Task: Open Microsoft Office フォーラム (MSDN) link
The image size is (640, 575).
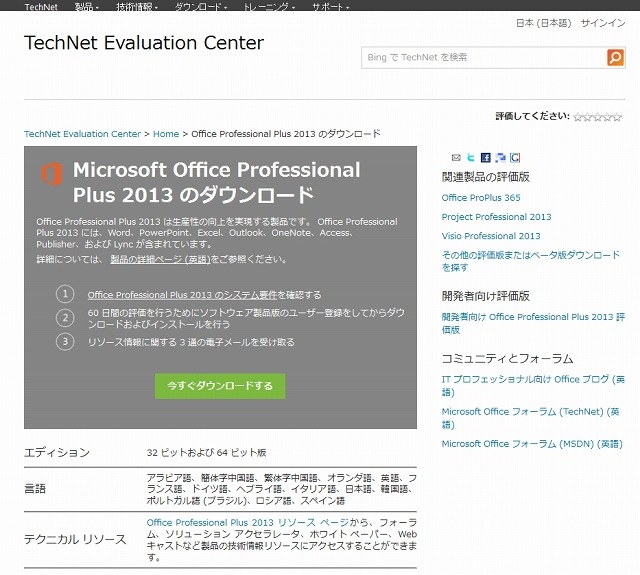Action: [x=532, y=444]
